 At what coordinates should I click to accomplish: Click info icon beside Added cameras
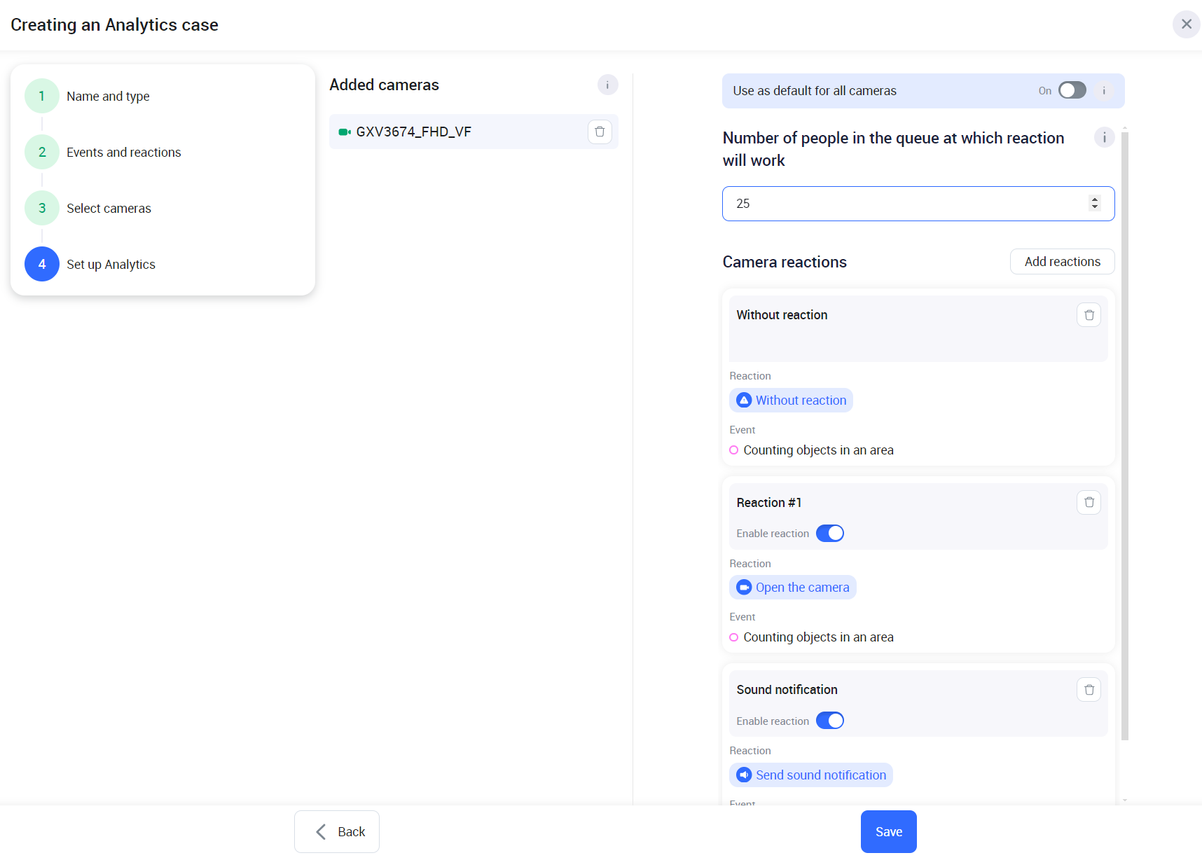607,85
